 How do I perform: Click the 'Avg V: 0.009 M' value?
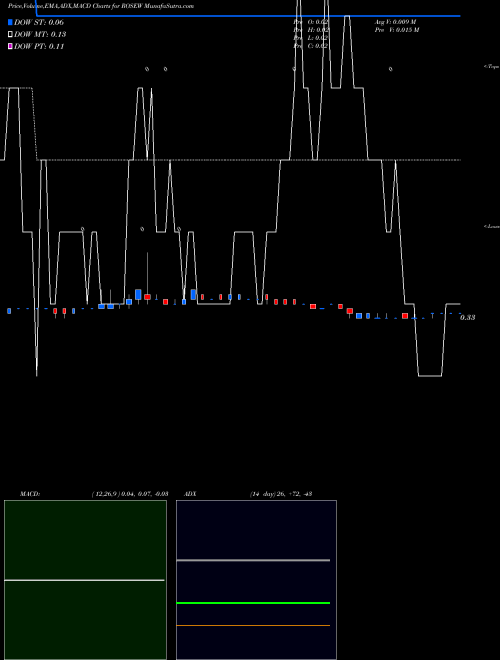tap(395, 22)
